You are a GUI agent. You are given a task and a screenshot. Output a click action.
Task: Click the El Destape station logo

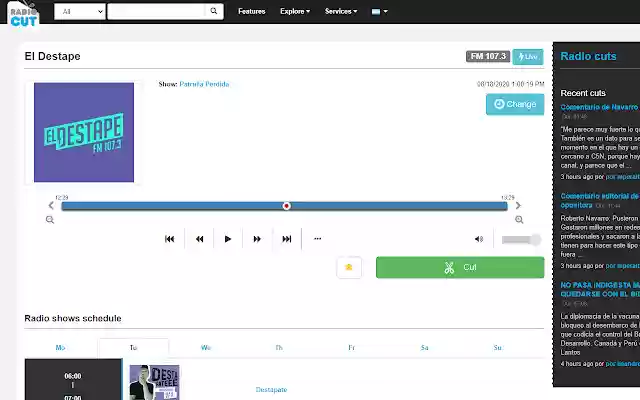pos(84,132)
